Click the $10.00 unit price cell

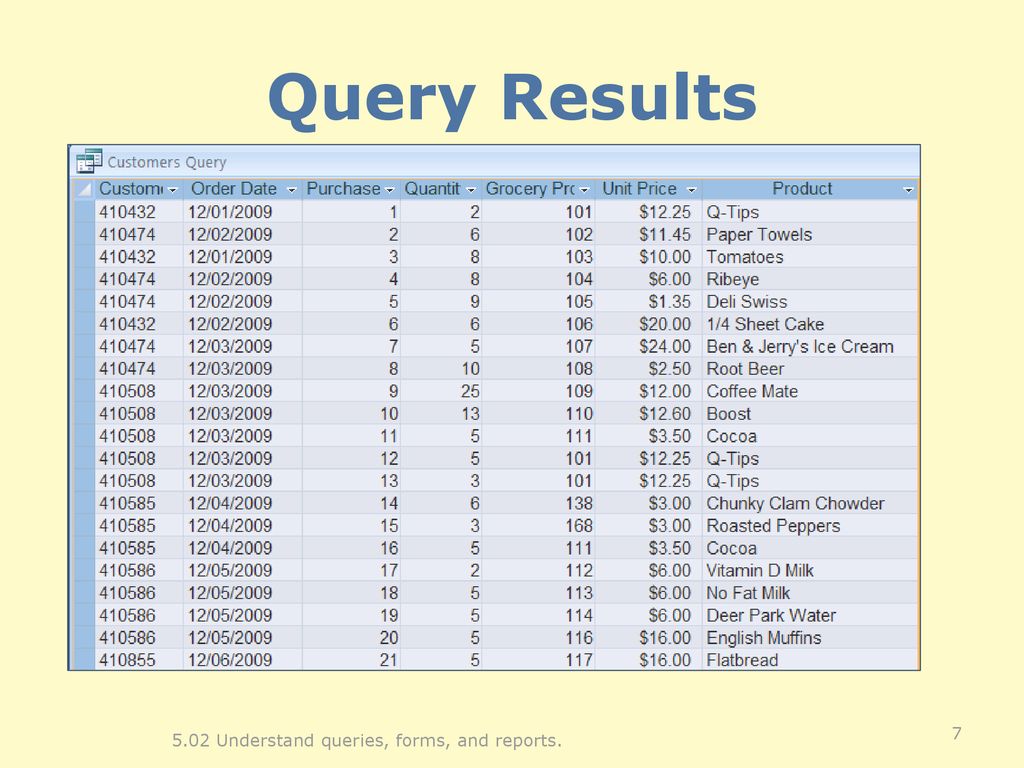(x=648, y=257)
